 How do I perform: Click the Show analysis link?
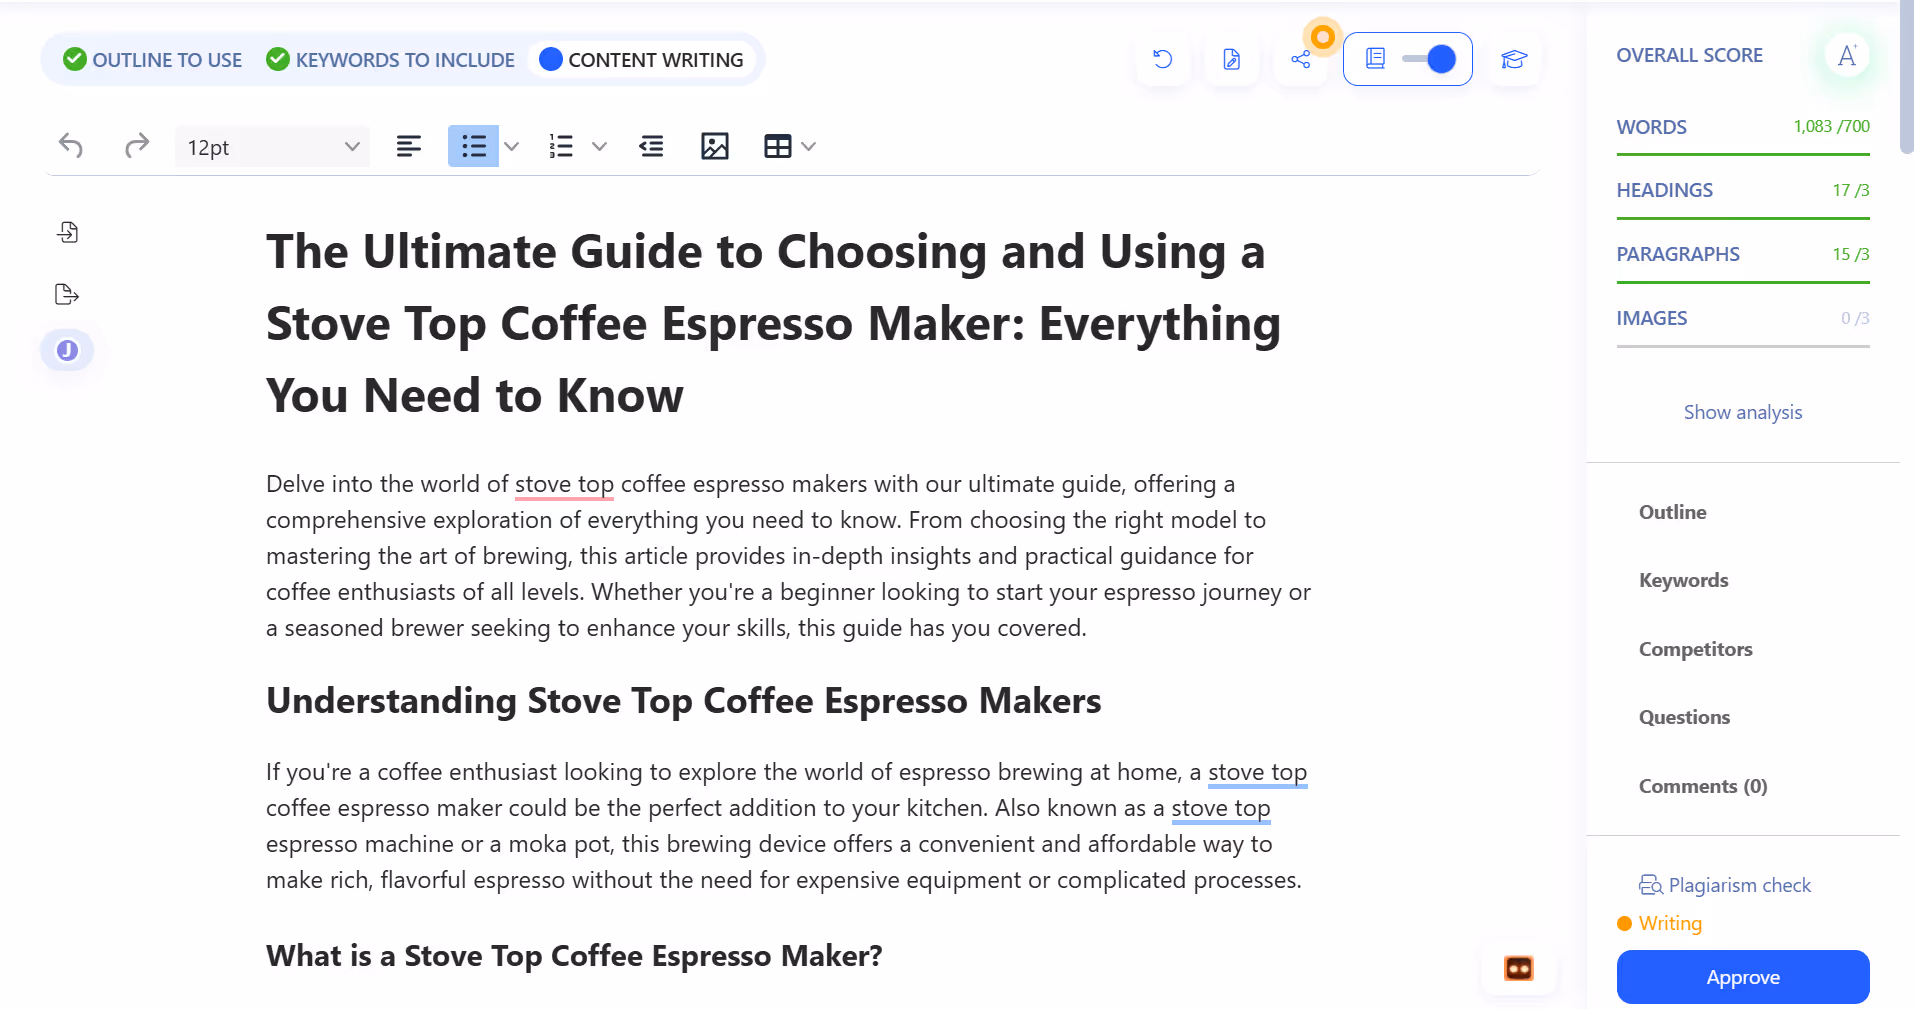[1743, 412]
